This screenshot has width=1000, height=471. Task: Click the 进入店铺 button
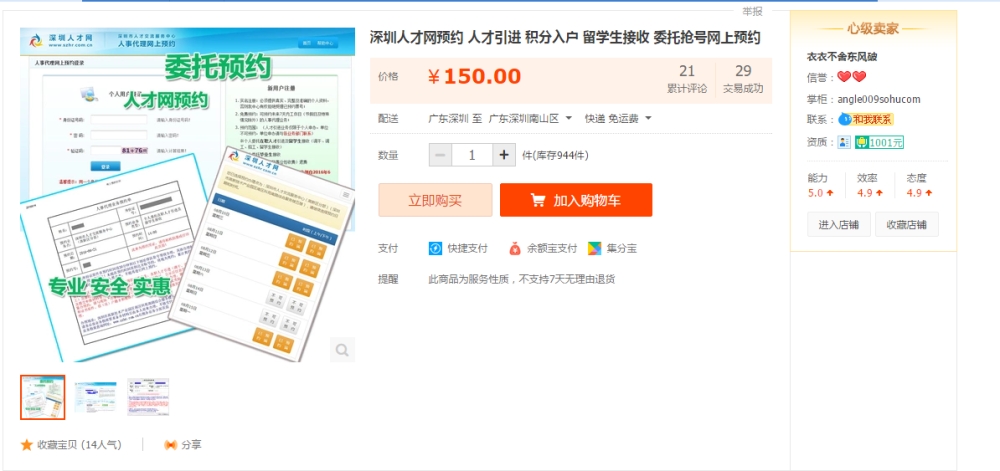(839, 224)
